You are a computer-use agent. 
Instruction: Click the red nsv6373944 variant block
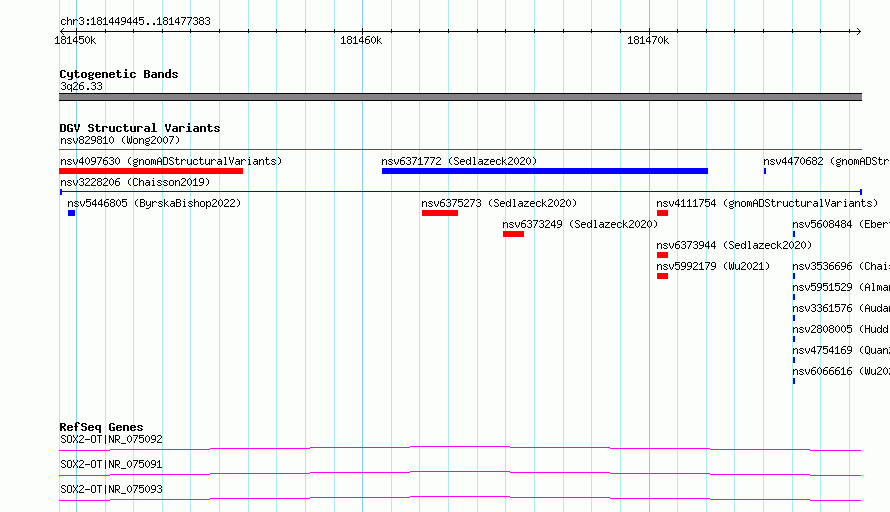[x=662, y=255]
